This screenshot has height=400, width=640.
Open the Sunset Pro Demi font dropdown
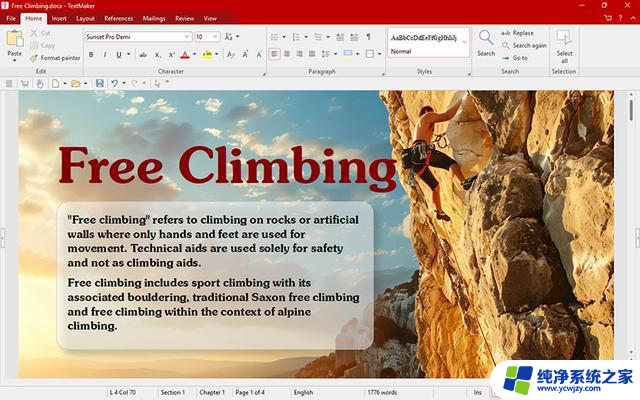pos(187,37)
